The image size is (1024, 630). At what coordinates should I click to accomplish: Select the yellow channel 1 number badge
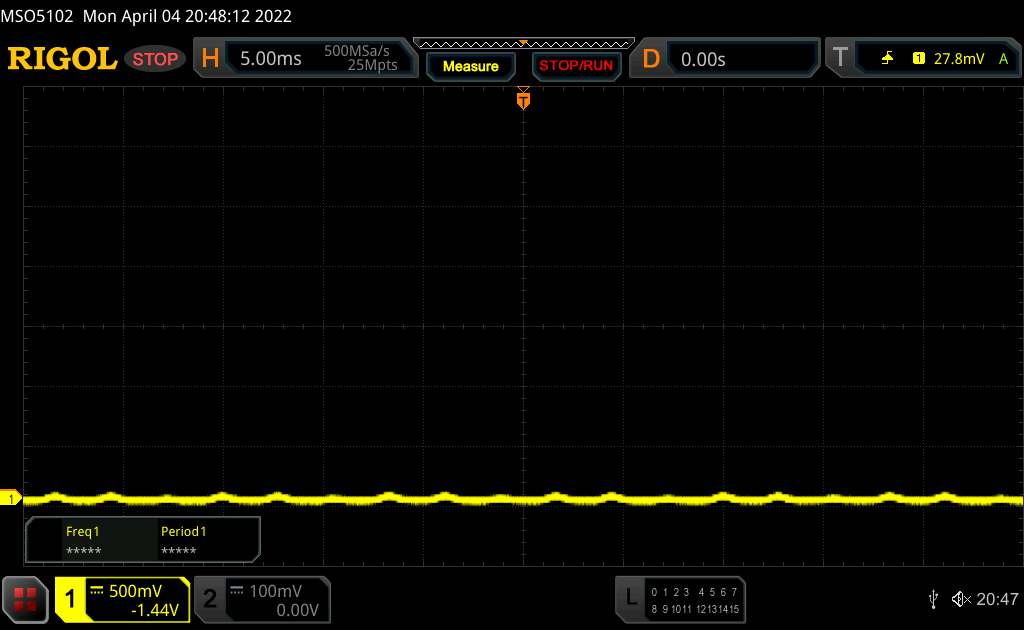click(x=70, y=599)
